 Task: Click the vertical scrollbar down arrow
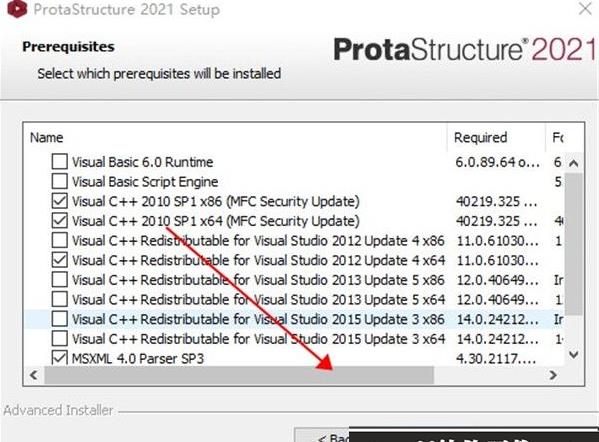pyautogui.click(x=573, y=355)
